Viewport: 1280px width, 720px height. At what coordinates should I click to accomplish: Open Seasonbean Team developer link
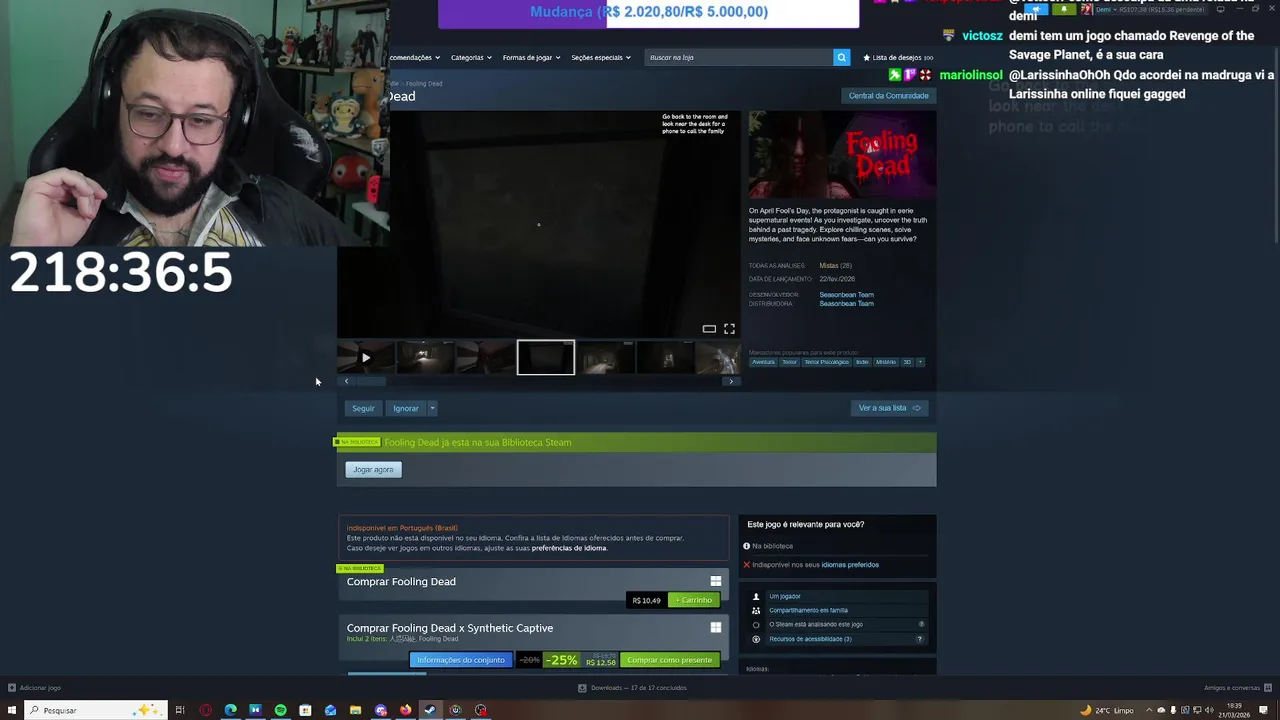846,295
